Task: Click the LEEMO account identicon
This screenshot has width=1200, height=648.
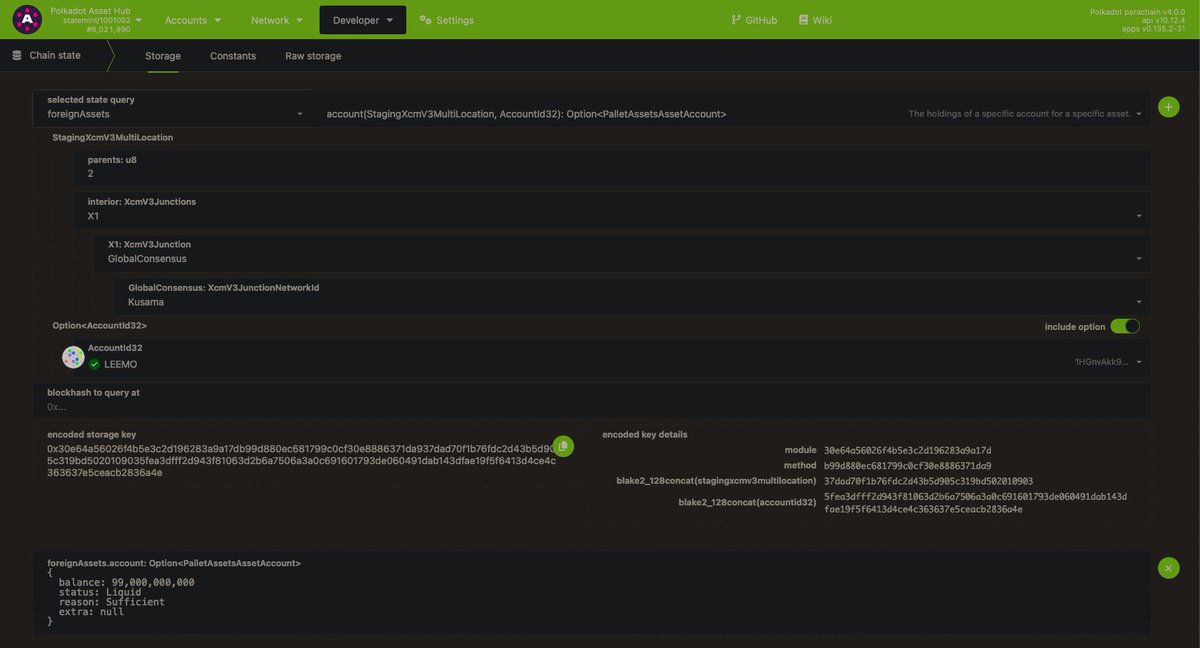Action: click(x=73, y=357)
